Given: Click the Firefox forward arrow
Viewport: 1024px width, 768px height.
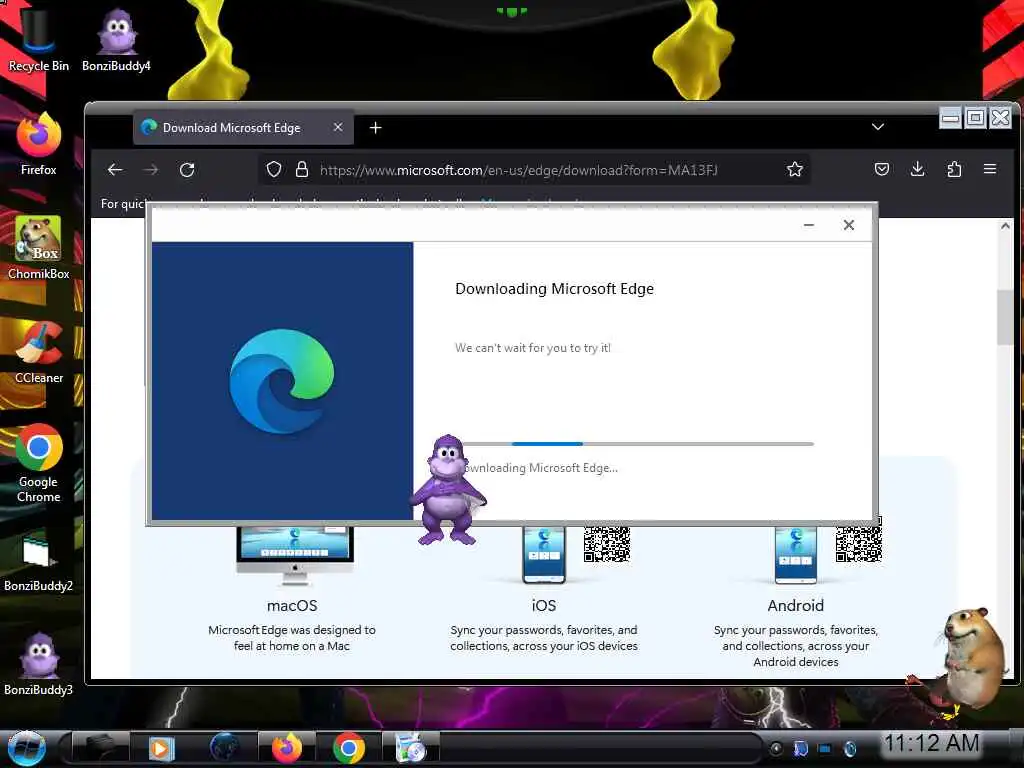Looking at the screenshot, I should click(x=151, y=170).
